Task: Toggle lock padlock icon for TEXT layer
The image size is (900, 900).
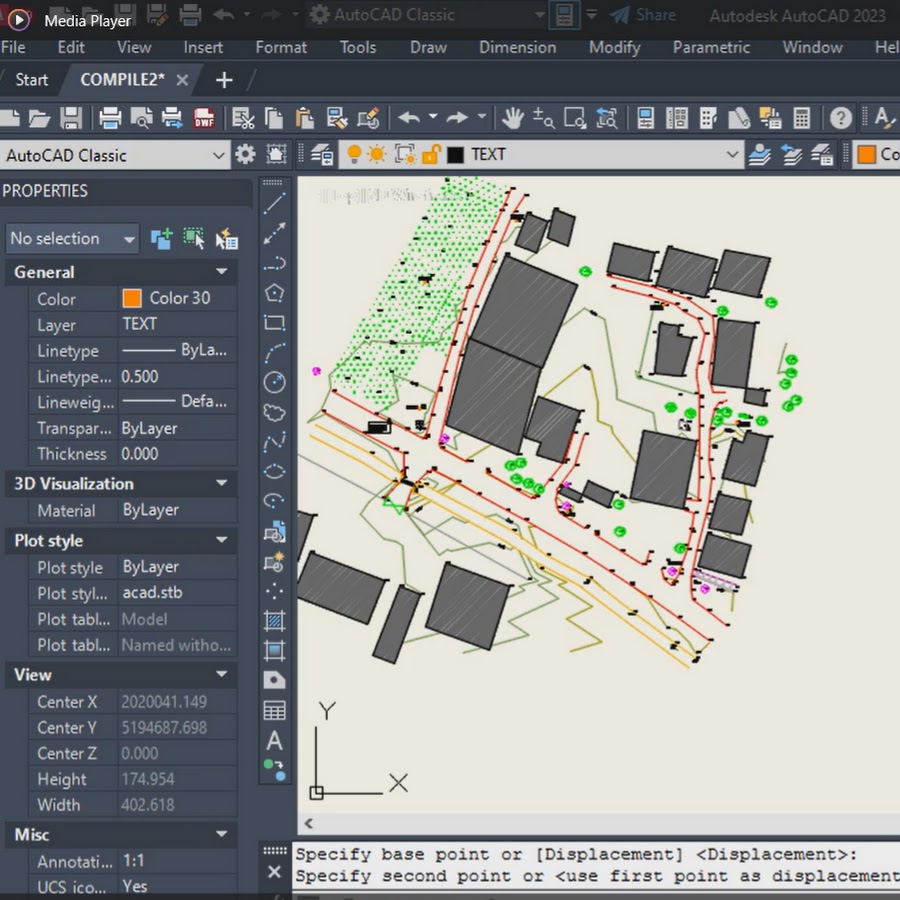Action: point(430,154)
